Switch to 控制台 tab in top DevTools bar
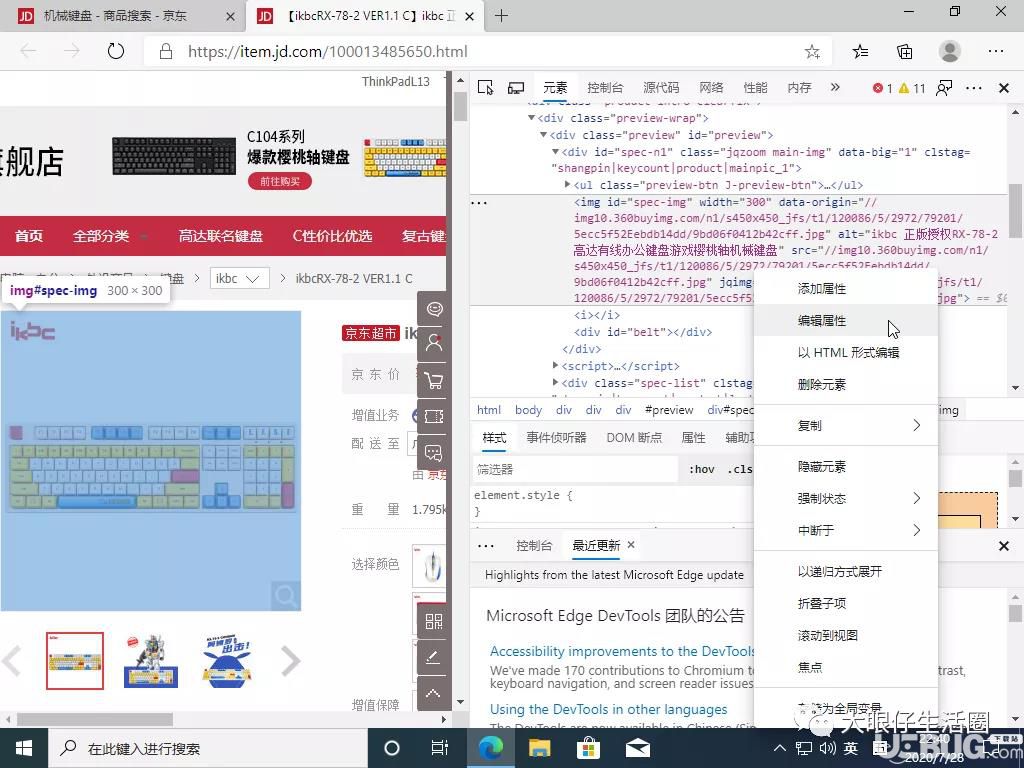The width and height of the screenshot is (1024, 768). coord(605,88)
